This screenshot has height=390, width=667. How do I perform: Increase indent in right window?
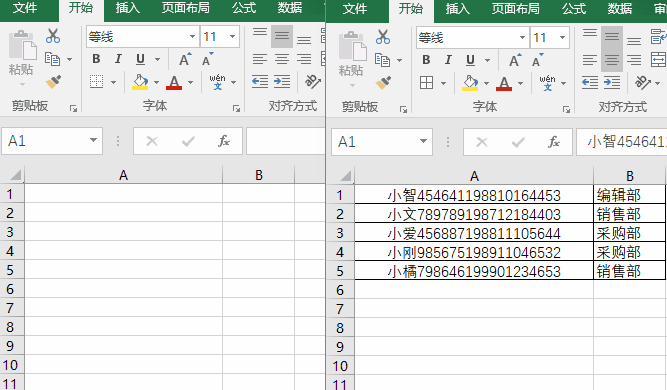coord(612,82)
